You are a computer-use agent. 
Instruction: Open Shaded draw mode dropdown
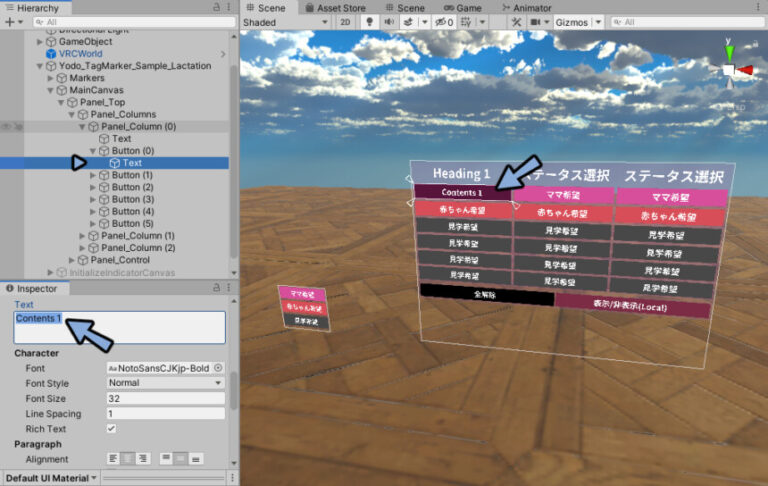point(285,23)
